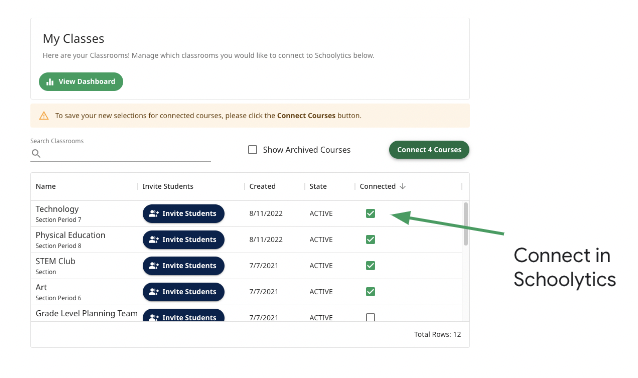Click the search magnifier icon
This screenshot has height=378, width=638.
coord(36,153)
